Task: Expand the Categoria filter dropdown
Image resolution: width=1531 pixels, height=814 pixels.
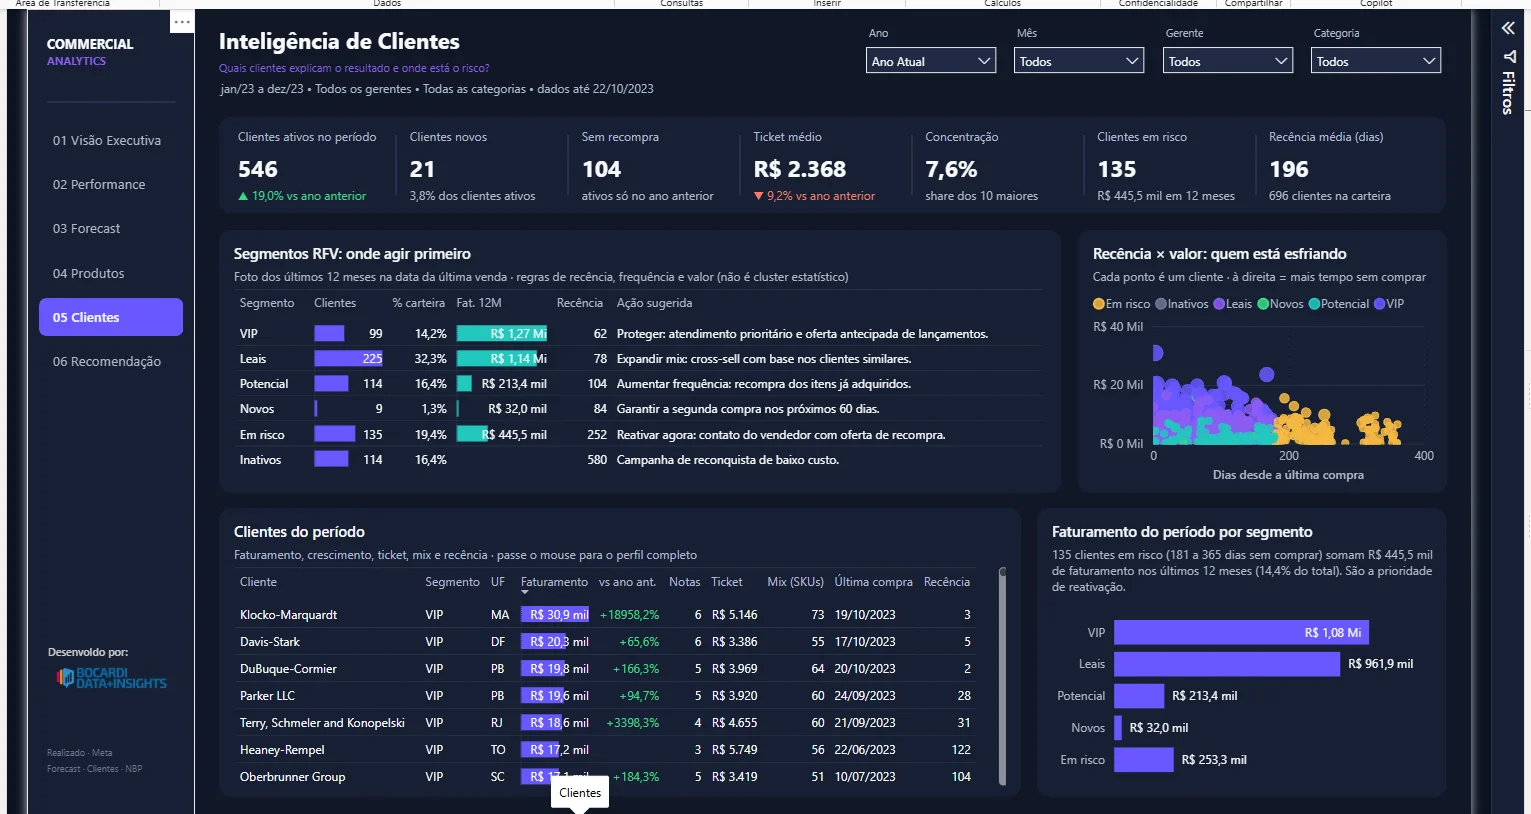Action: click(x=1376, y=61)
